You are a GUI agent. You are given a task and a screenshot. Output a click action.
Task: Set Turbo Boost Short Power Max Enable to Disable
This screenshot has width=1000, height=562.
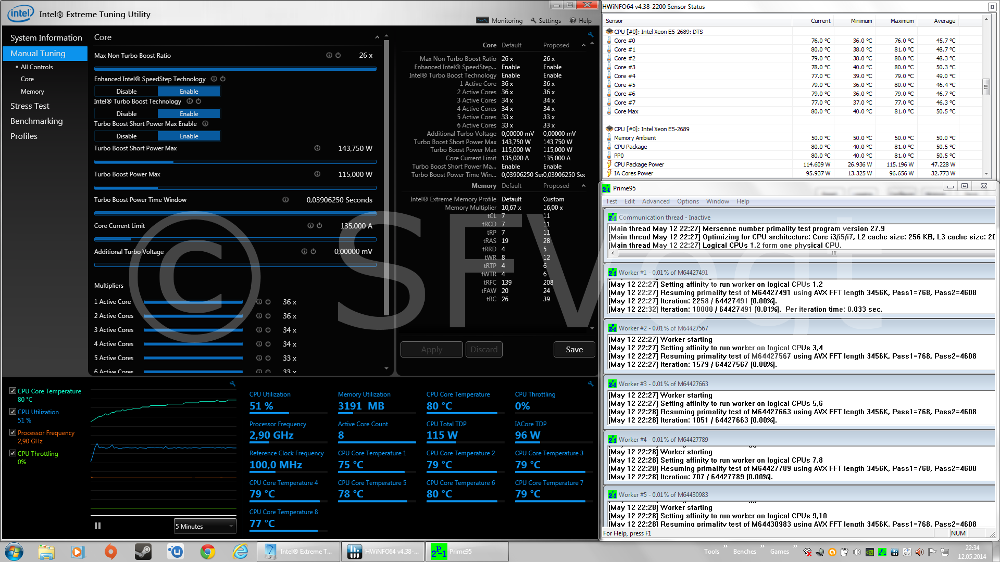pyautogui.click(x=126, y=136)
